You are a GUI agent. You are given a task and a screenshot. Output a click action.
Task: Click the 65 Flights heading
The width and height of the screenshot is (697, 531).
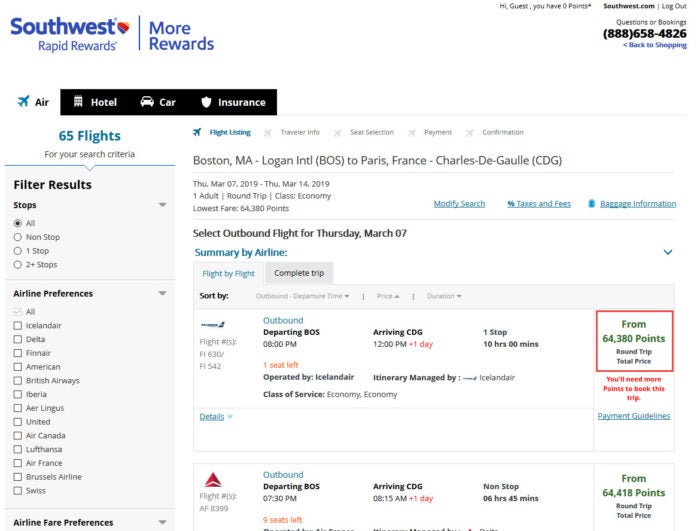89,136
